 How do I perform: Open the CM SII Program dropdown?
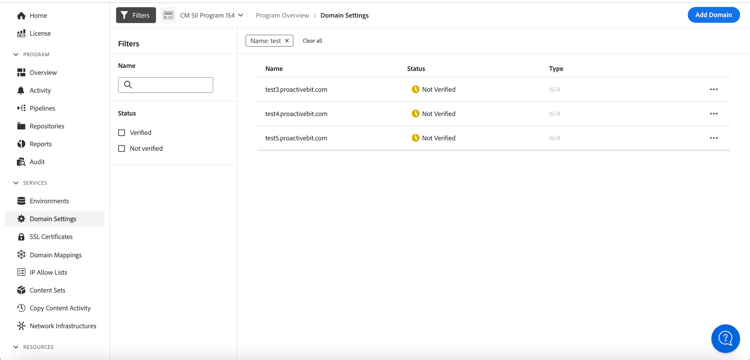click(211, 15)
